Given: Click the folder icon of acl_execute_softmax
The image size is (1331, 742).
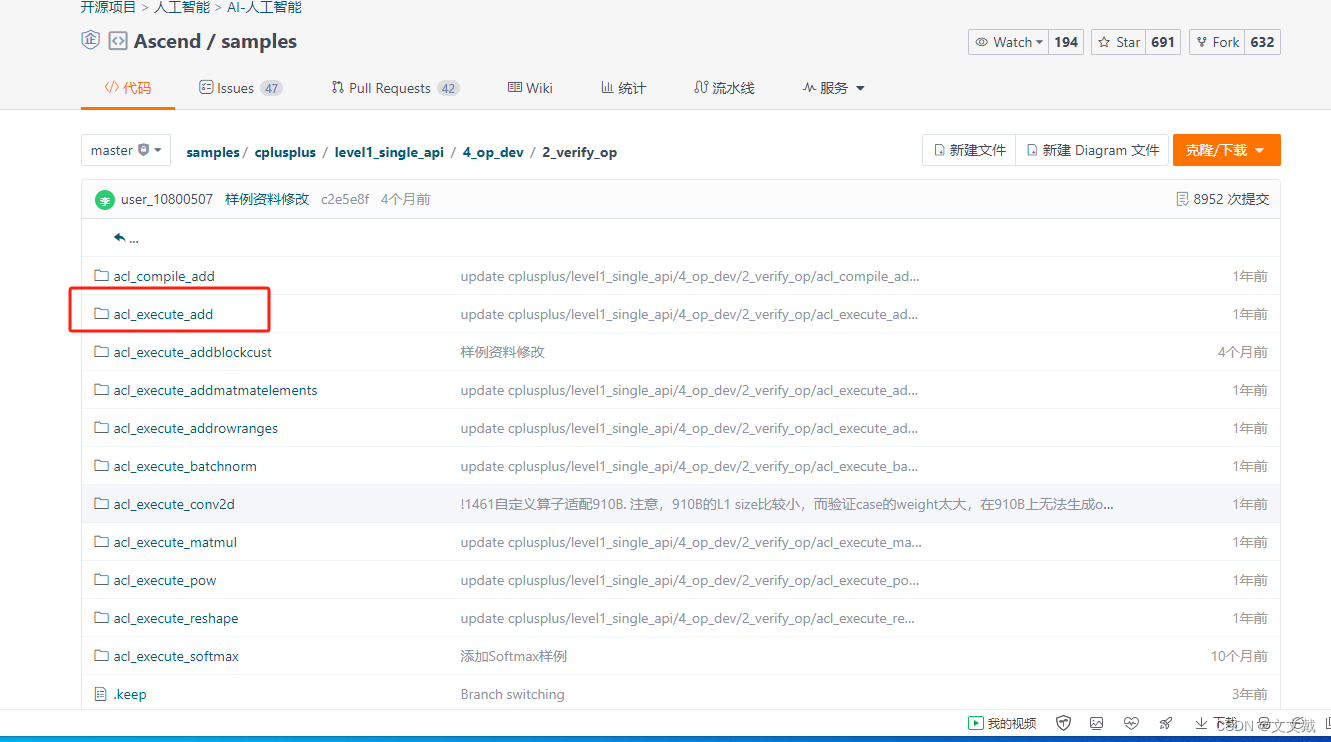Looking at the screenshot, I should point(101,656).
